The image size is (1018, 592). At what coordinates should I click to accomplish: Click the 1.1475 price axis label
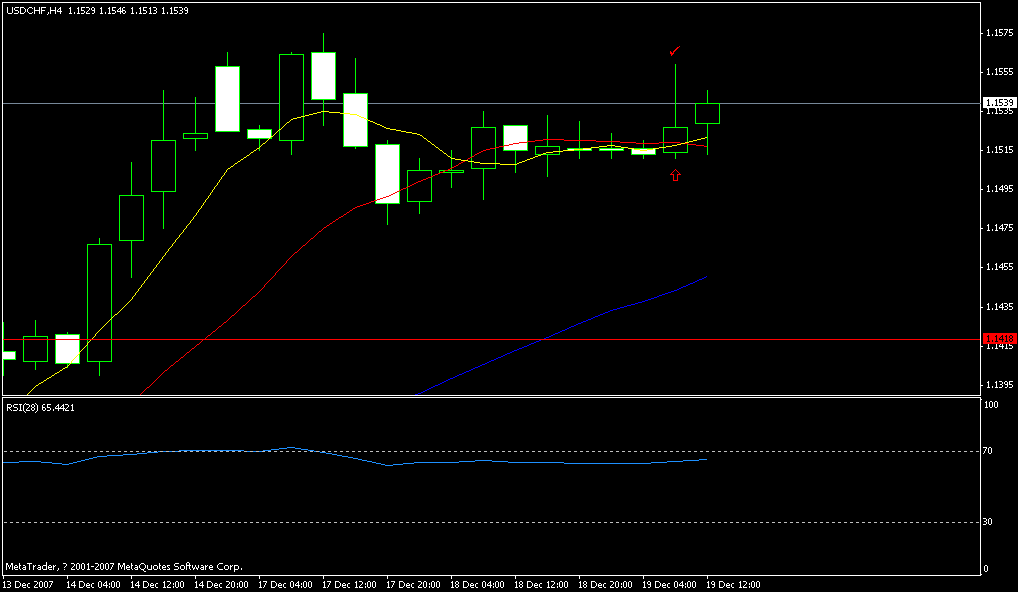[999, 228]
